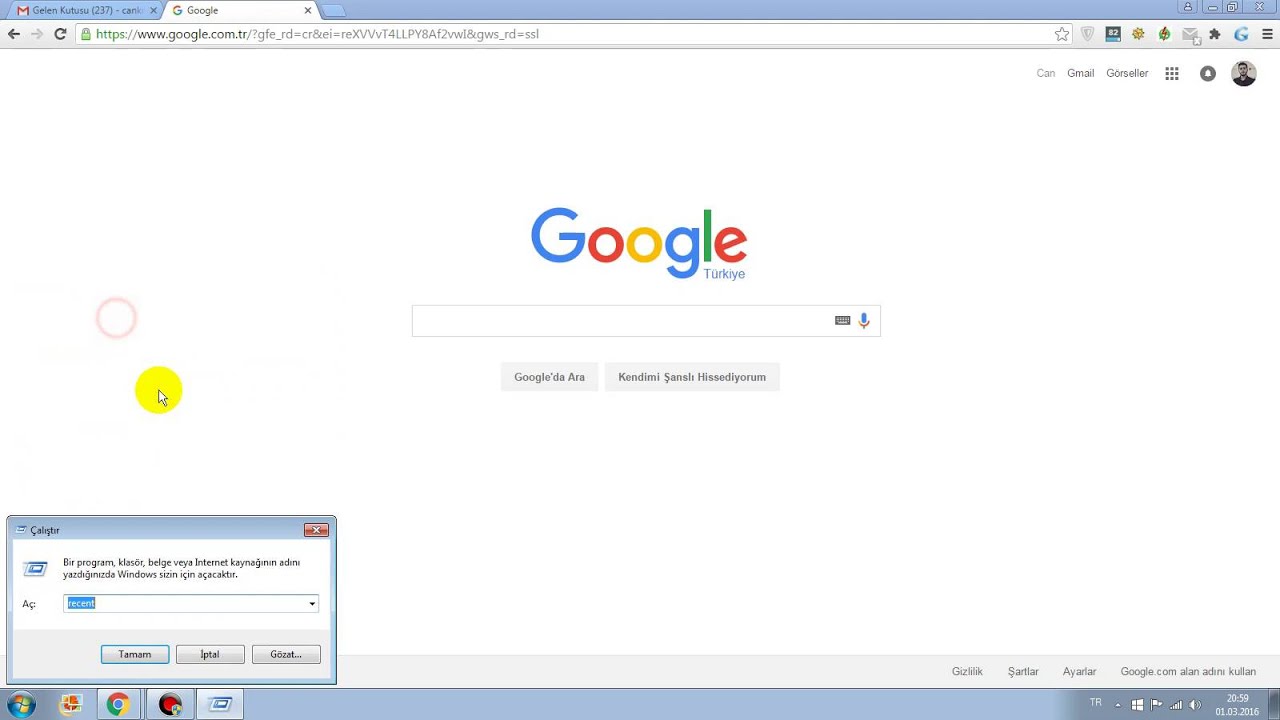1280x720 pixels.
Task: Expand the Aç combo box dropdown arrow
Action: 312,603
